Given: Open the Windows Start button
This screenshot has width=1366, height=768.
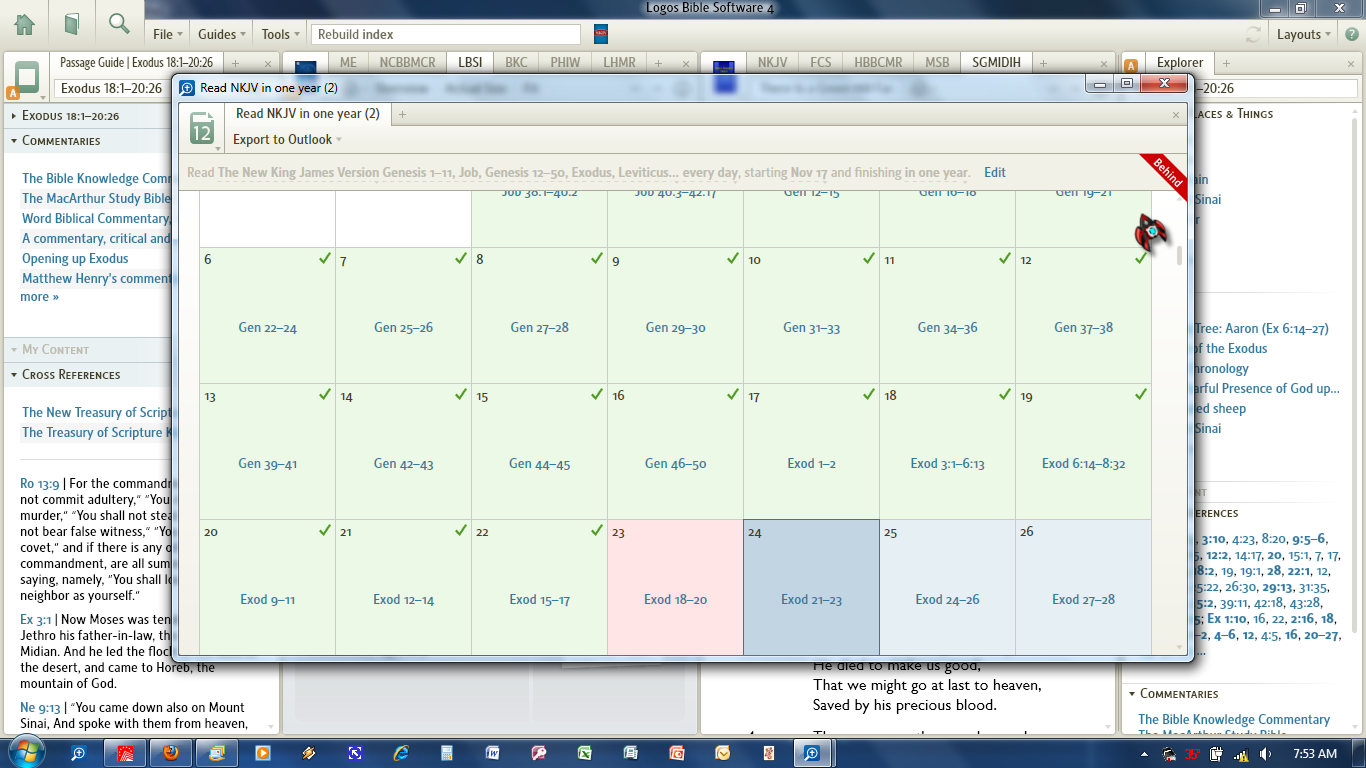Looking at the screenshot, I should point(27,752).
